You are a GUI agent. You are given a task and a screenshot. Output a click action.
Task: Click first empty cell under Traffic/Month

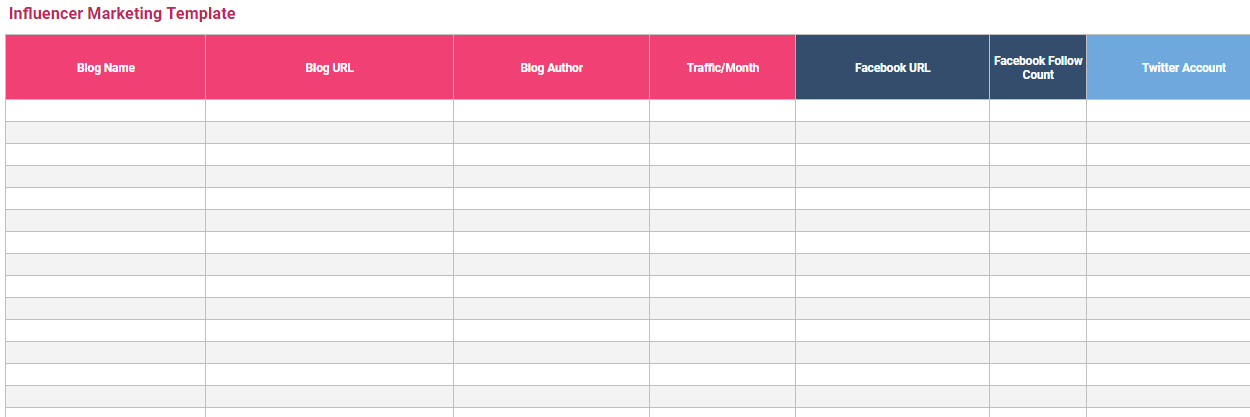click(x=722, y=111)
